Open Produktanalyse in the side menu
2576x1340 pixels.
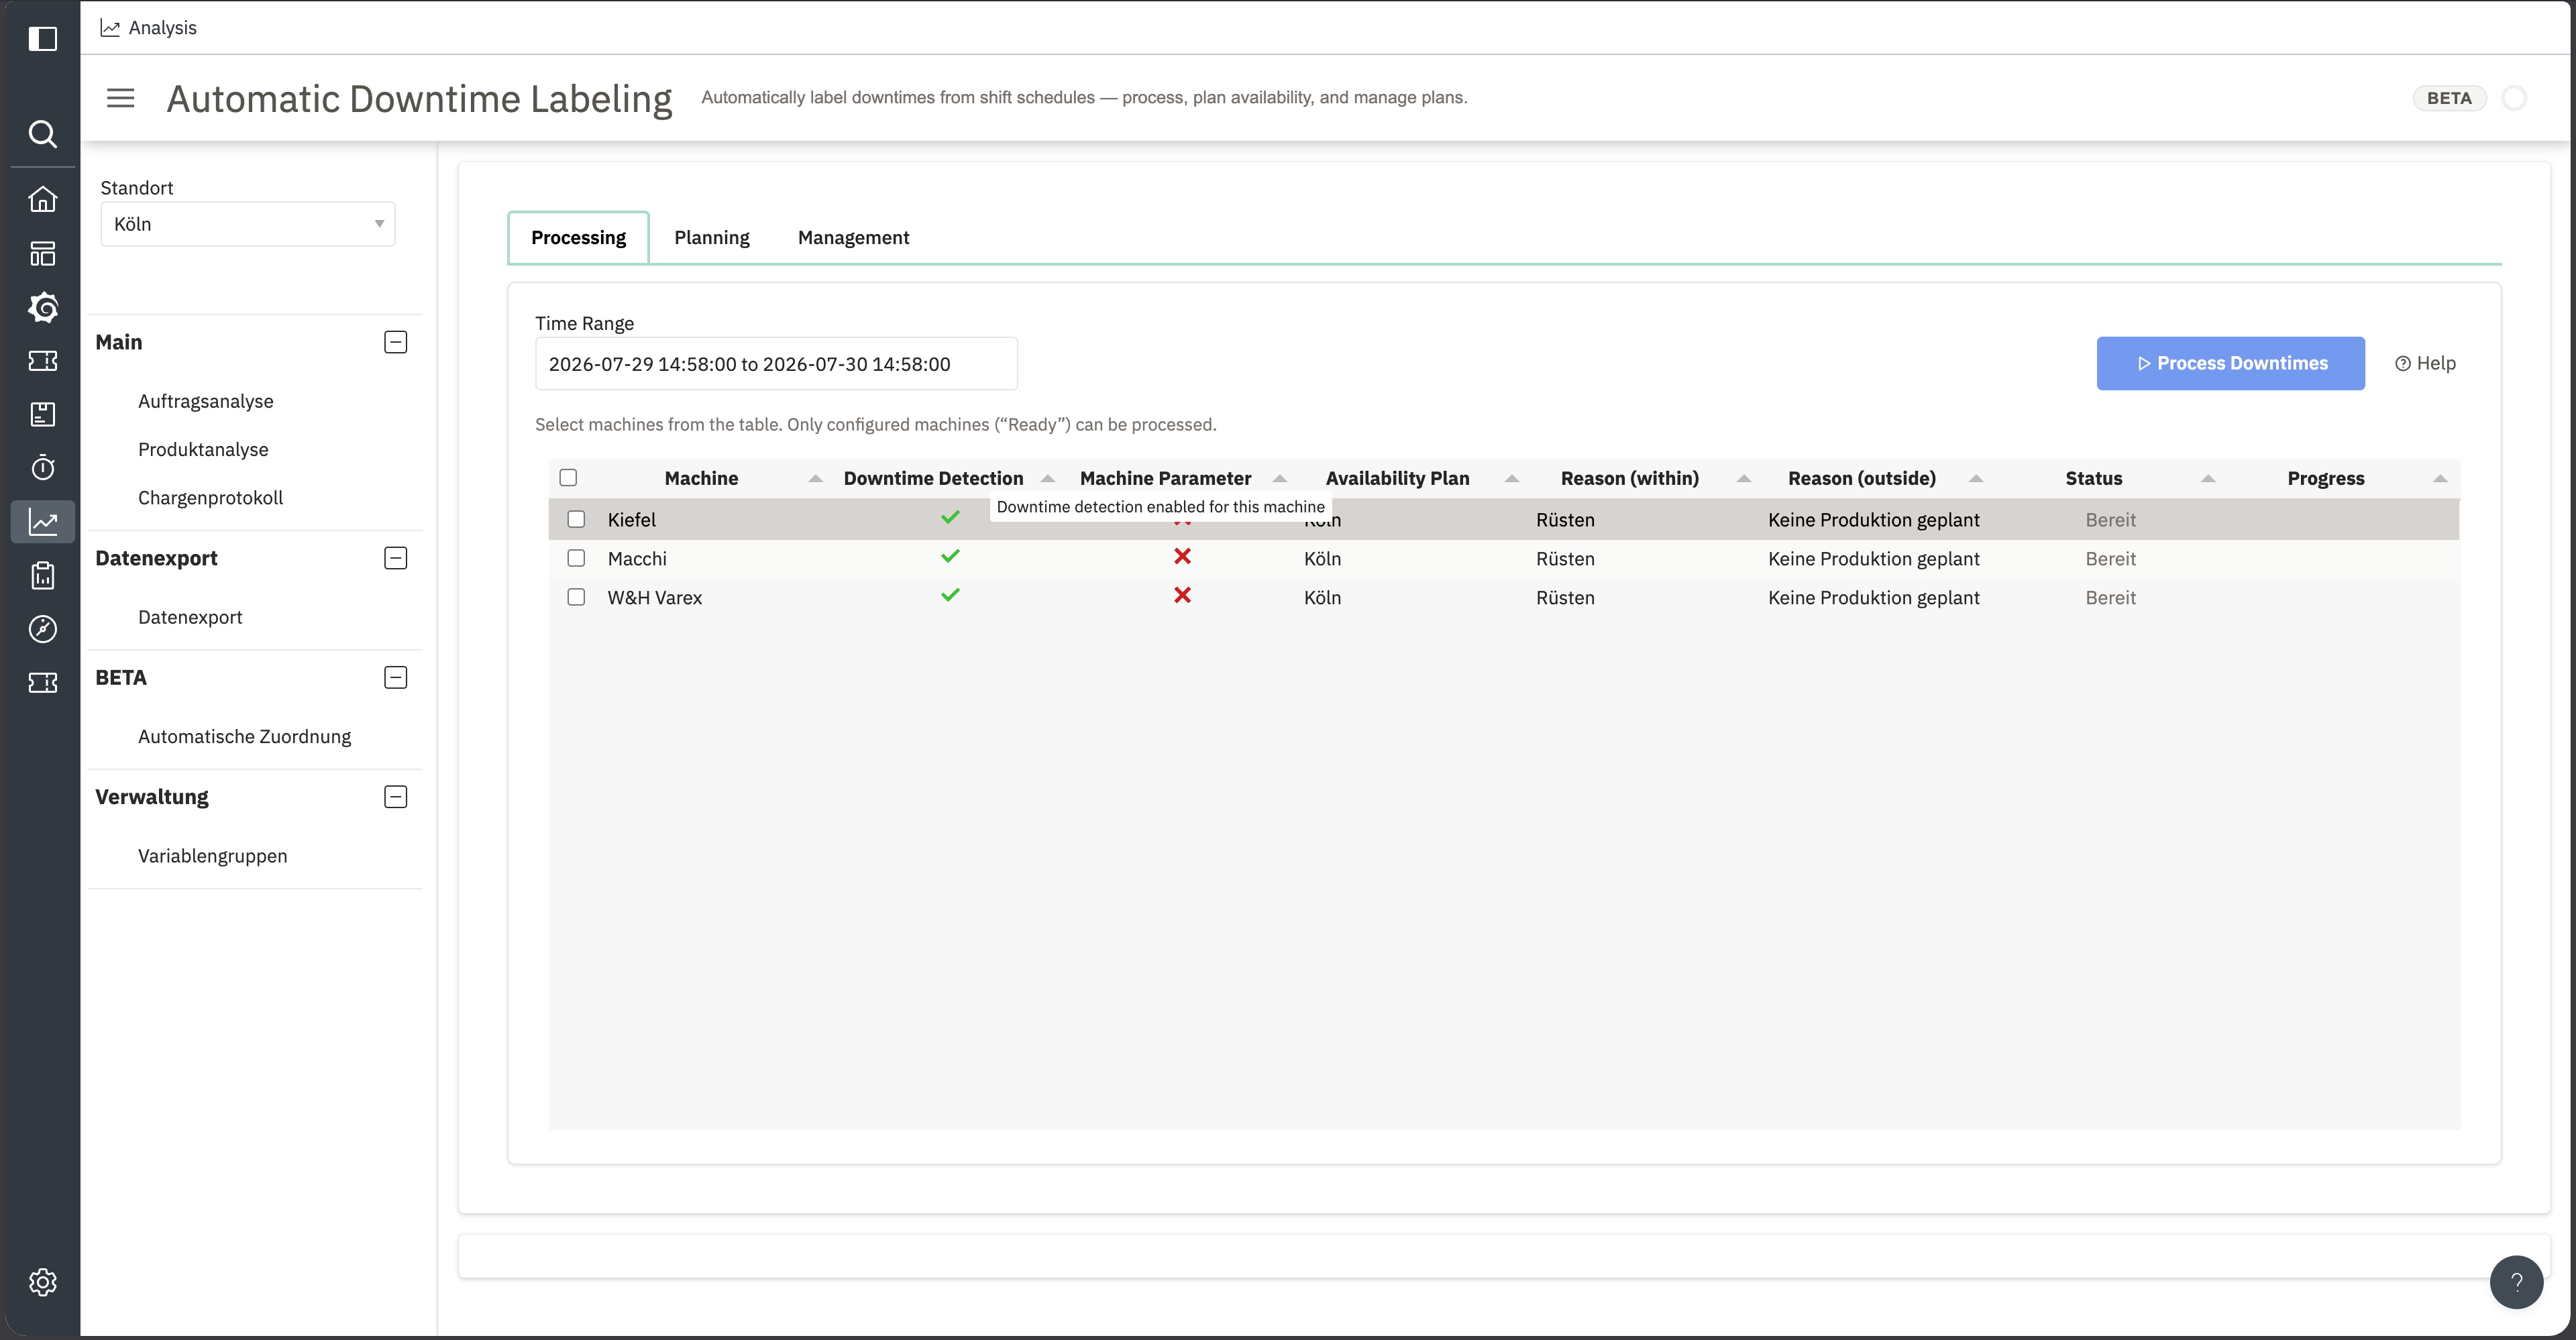(x=203, y=450)
